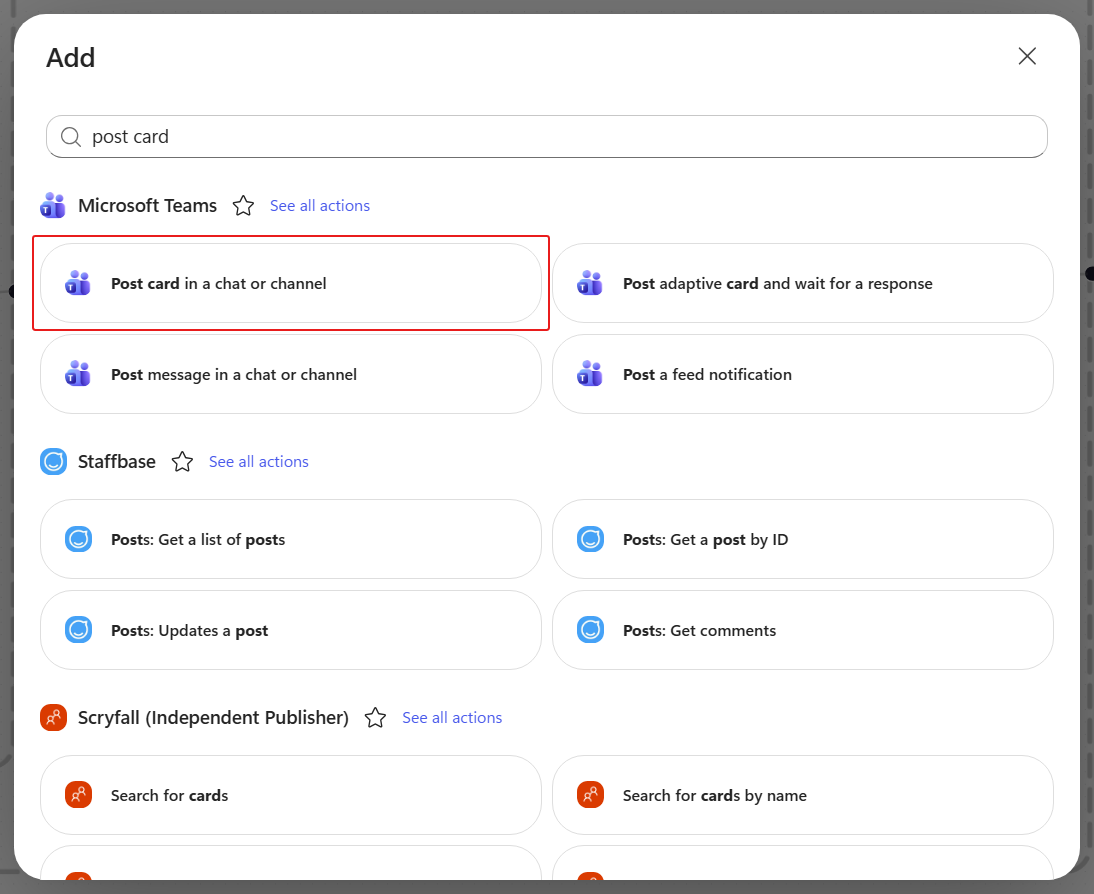Click the Scryfall (Independent Publisher) heading text
The width and height of the screenshot is (1094, 894).
[x=213, y=718]
